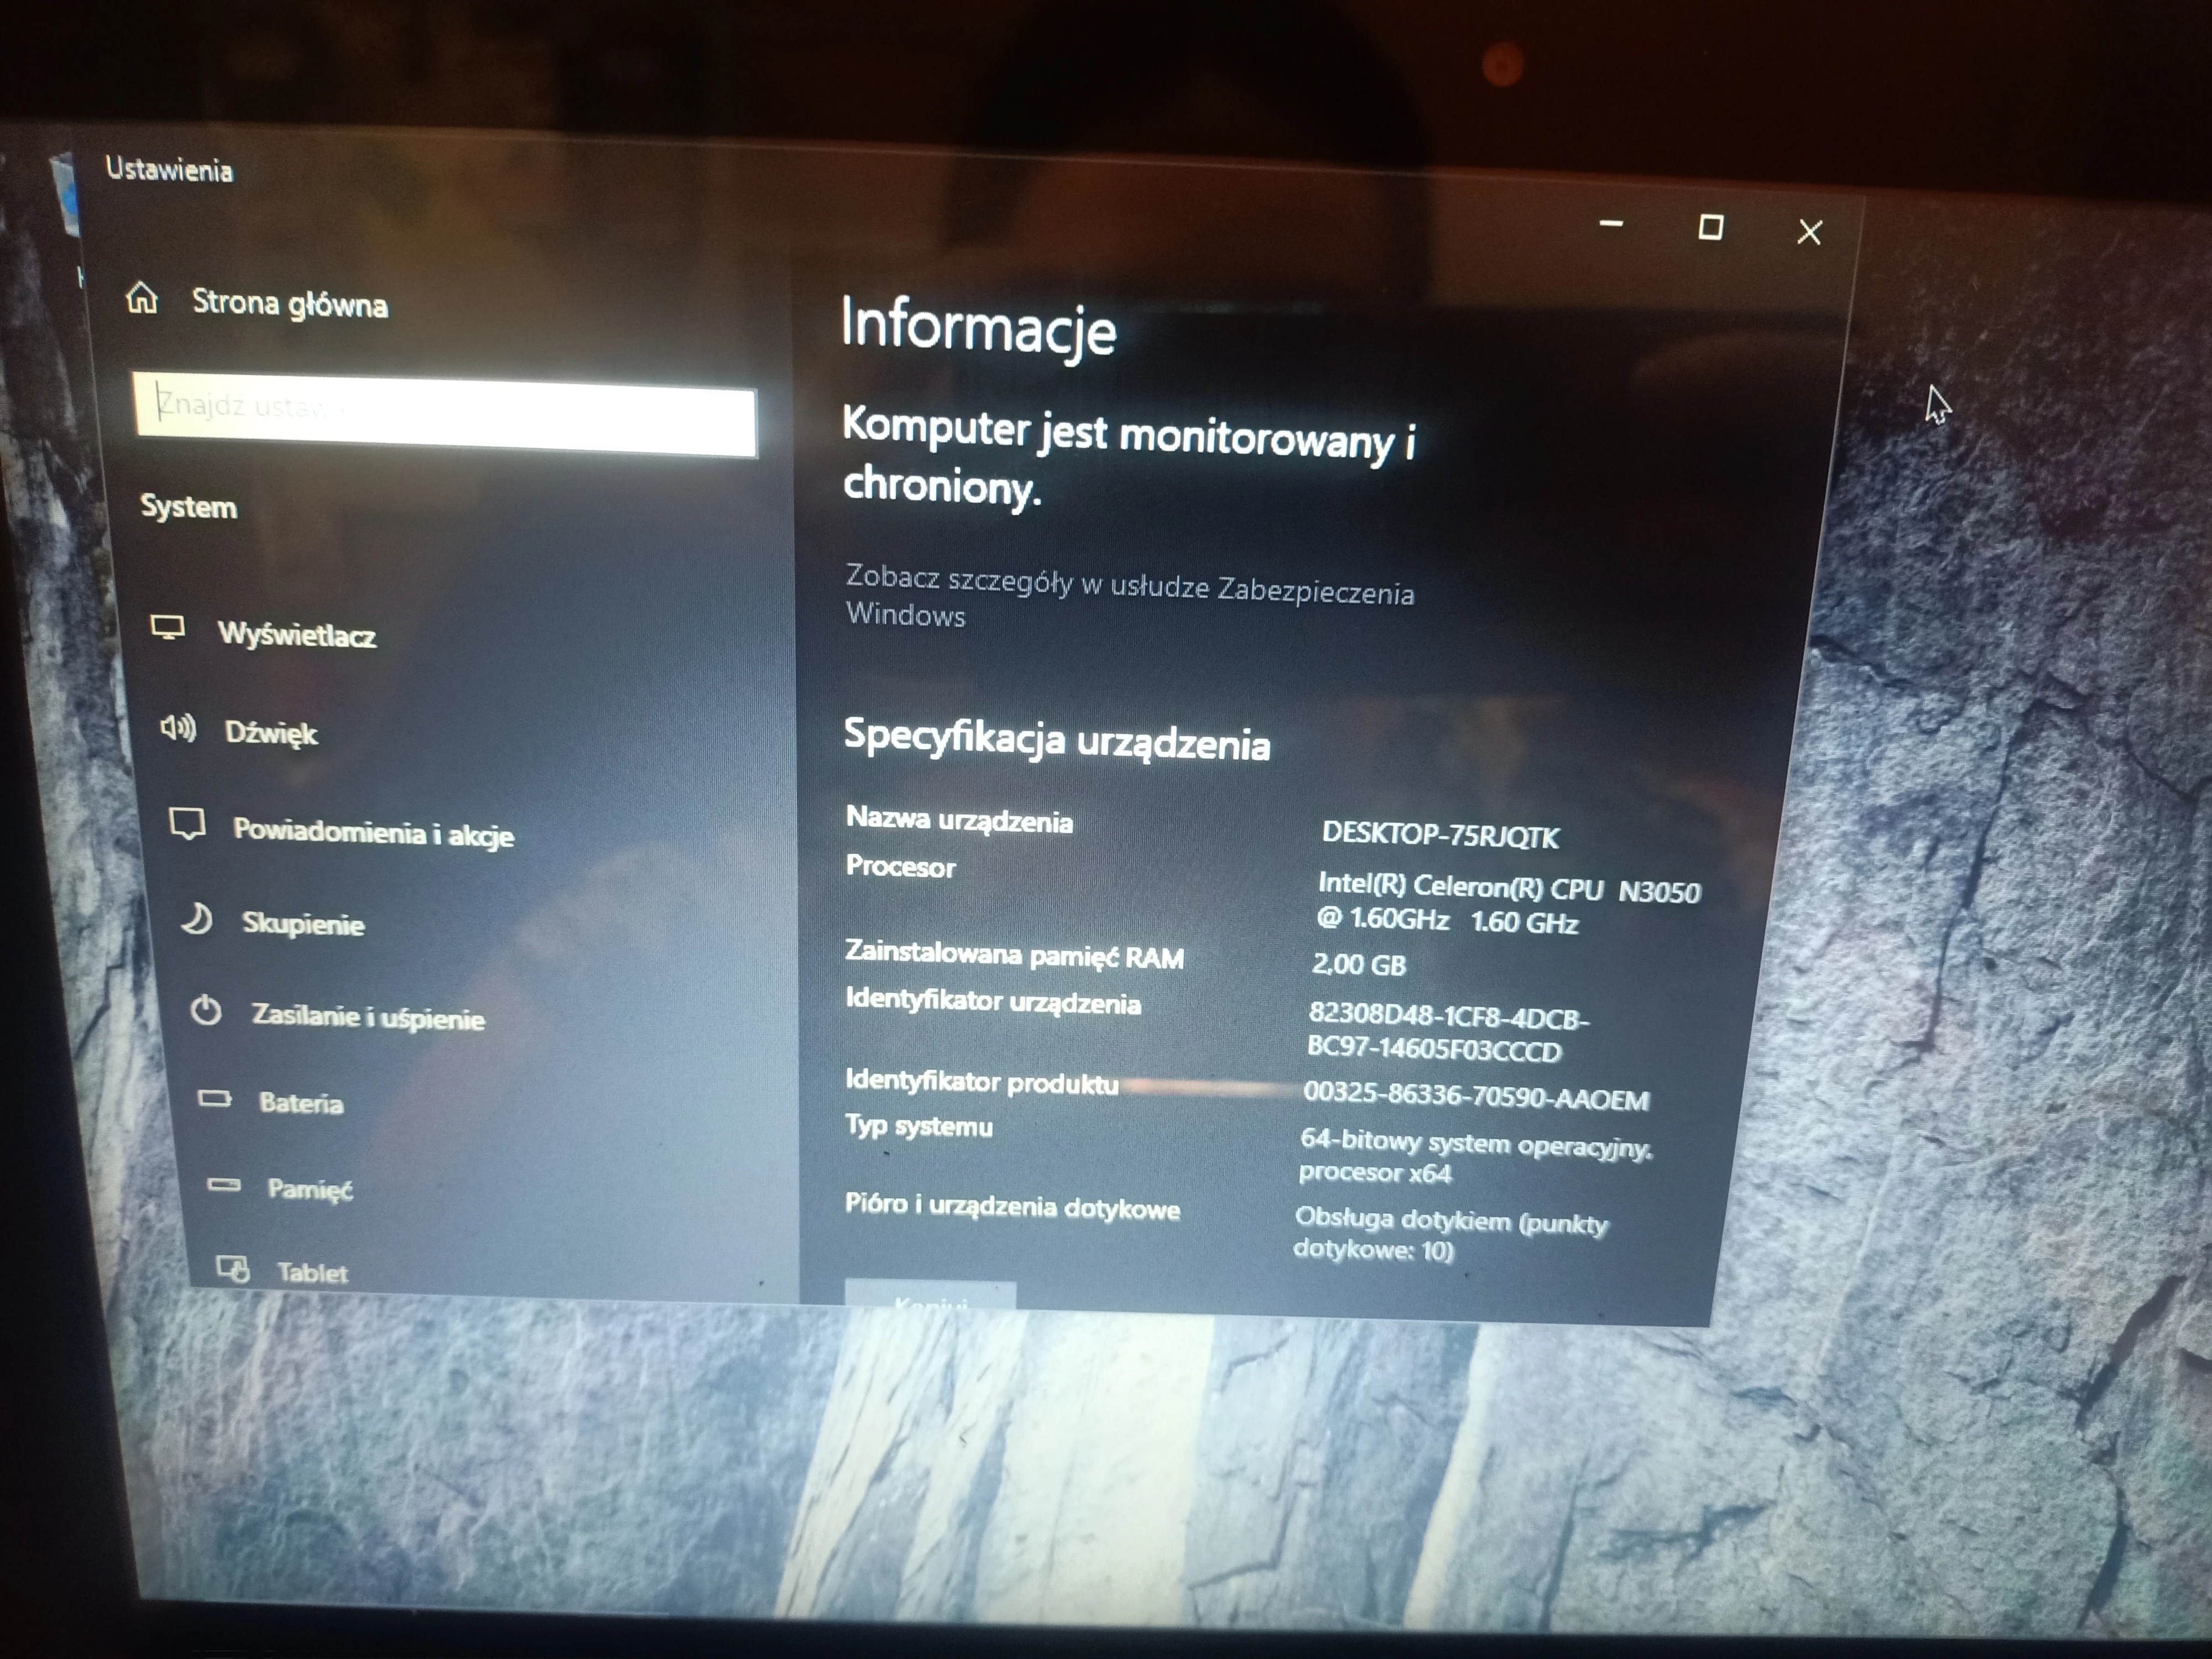Go to Skupienie settings

tap(302, 924)
